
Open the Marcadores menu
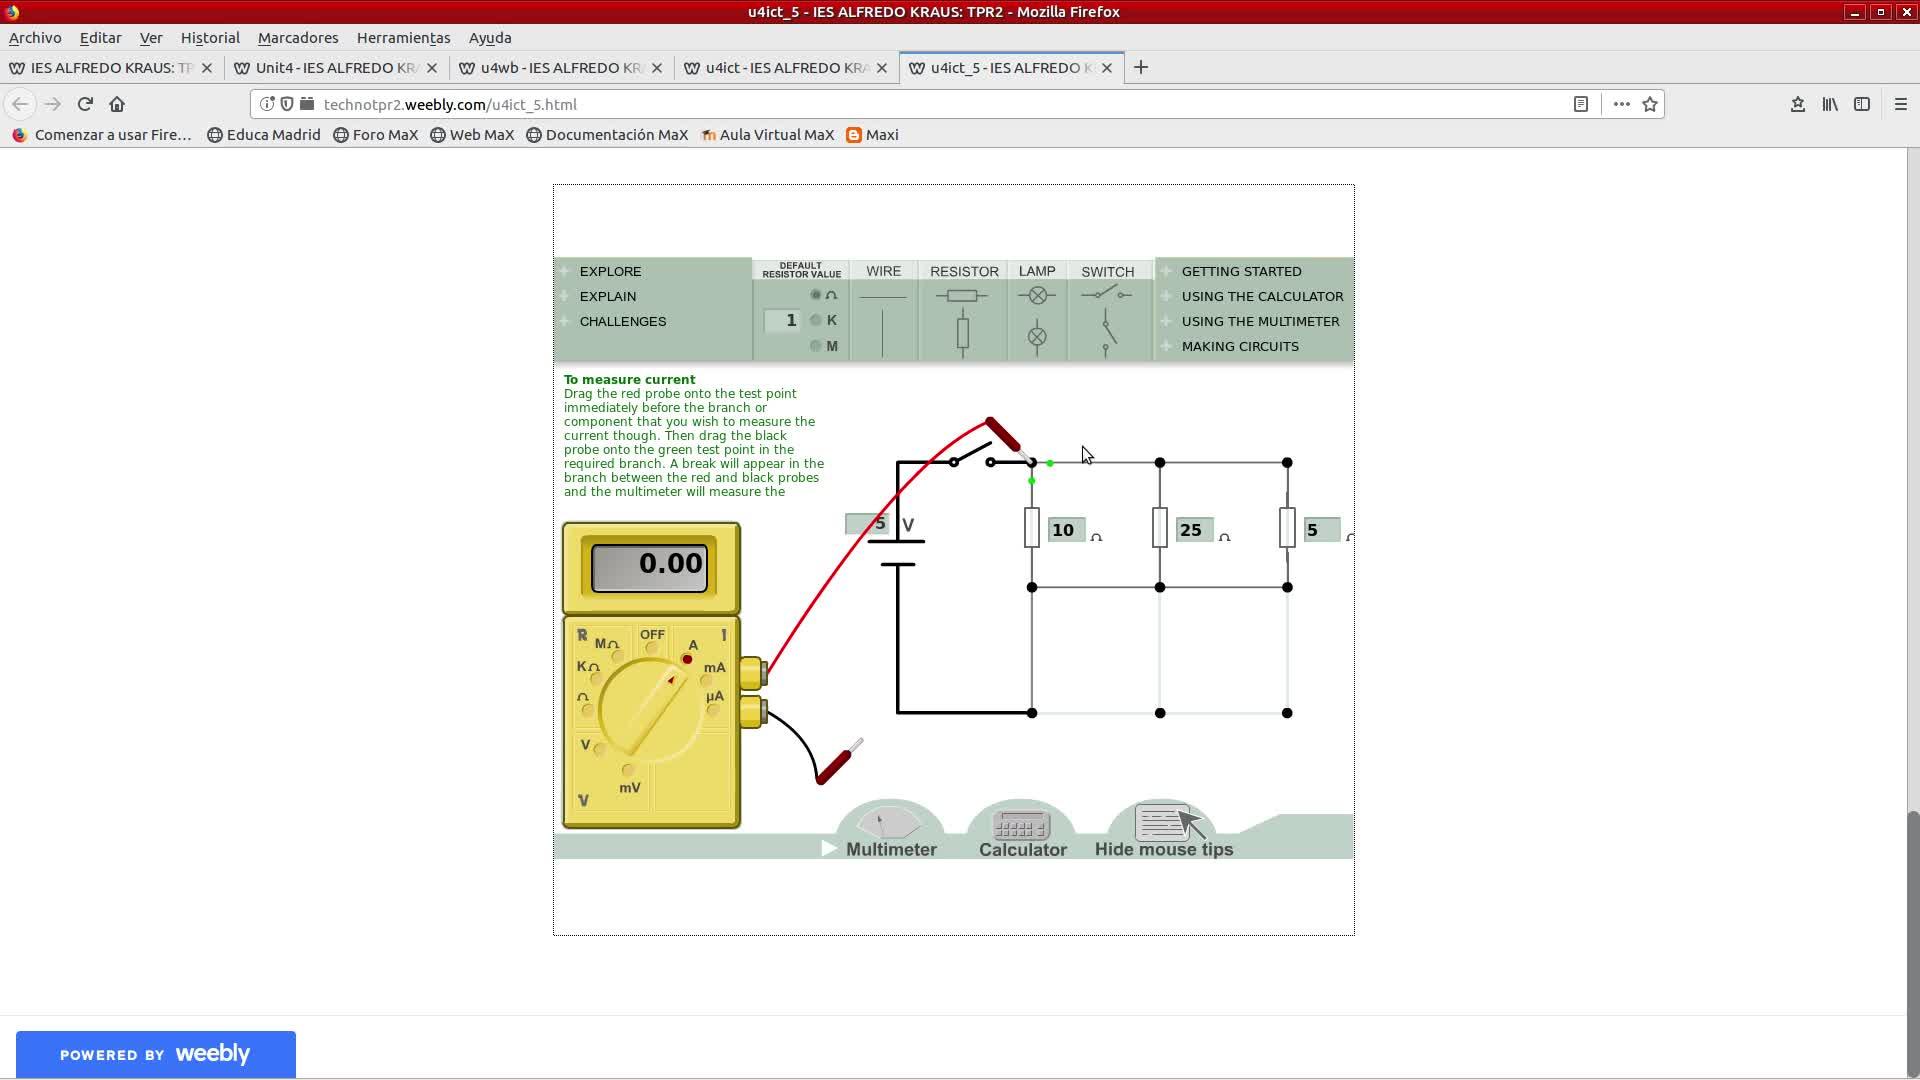click(297, 38)
